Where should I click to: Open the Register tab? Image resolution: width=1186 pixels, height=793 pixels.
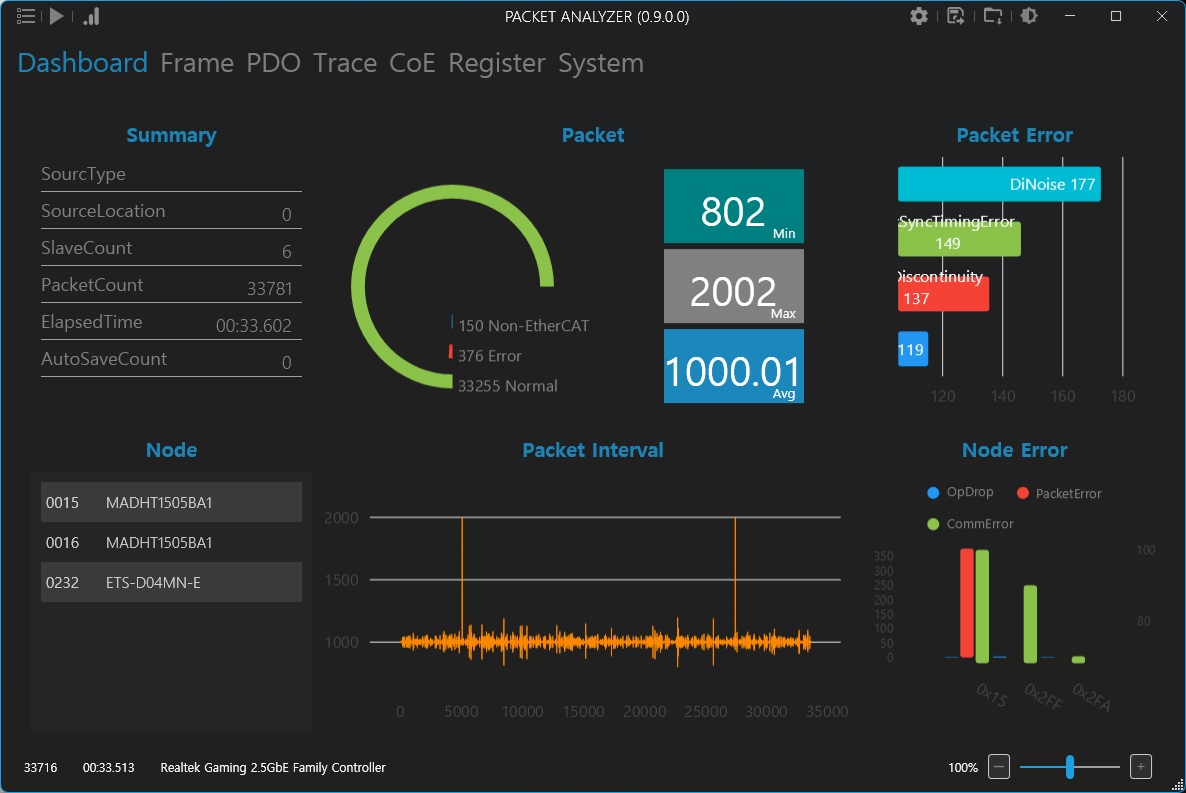coord(497,63)
